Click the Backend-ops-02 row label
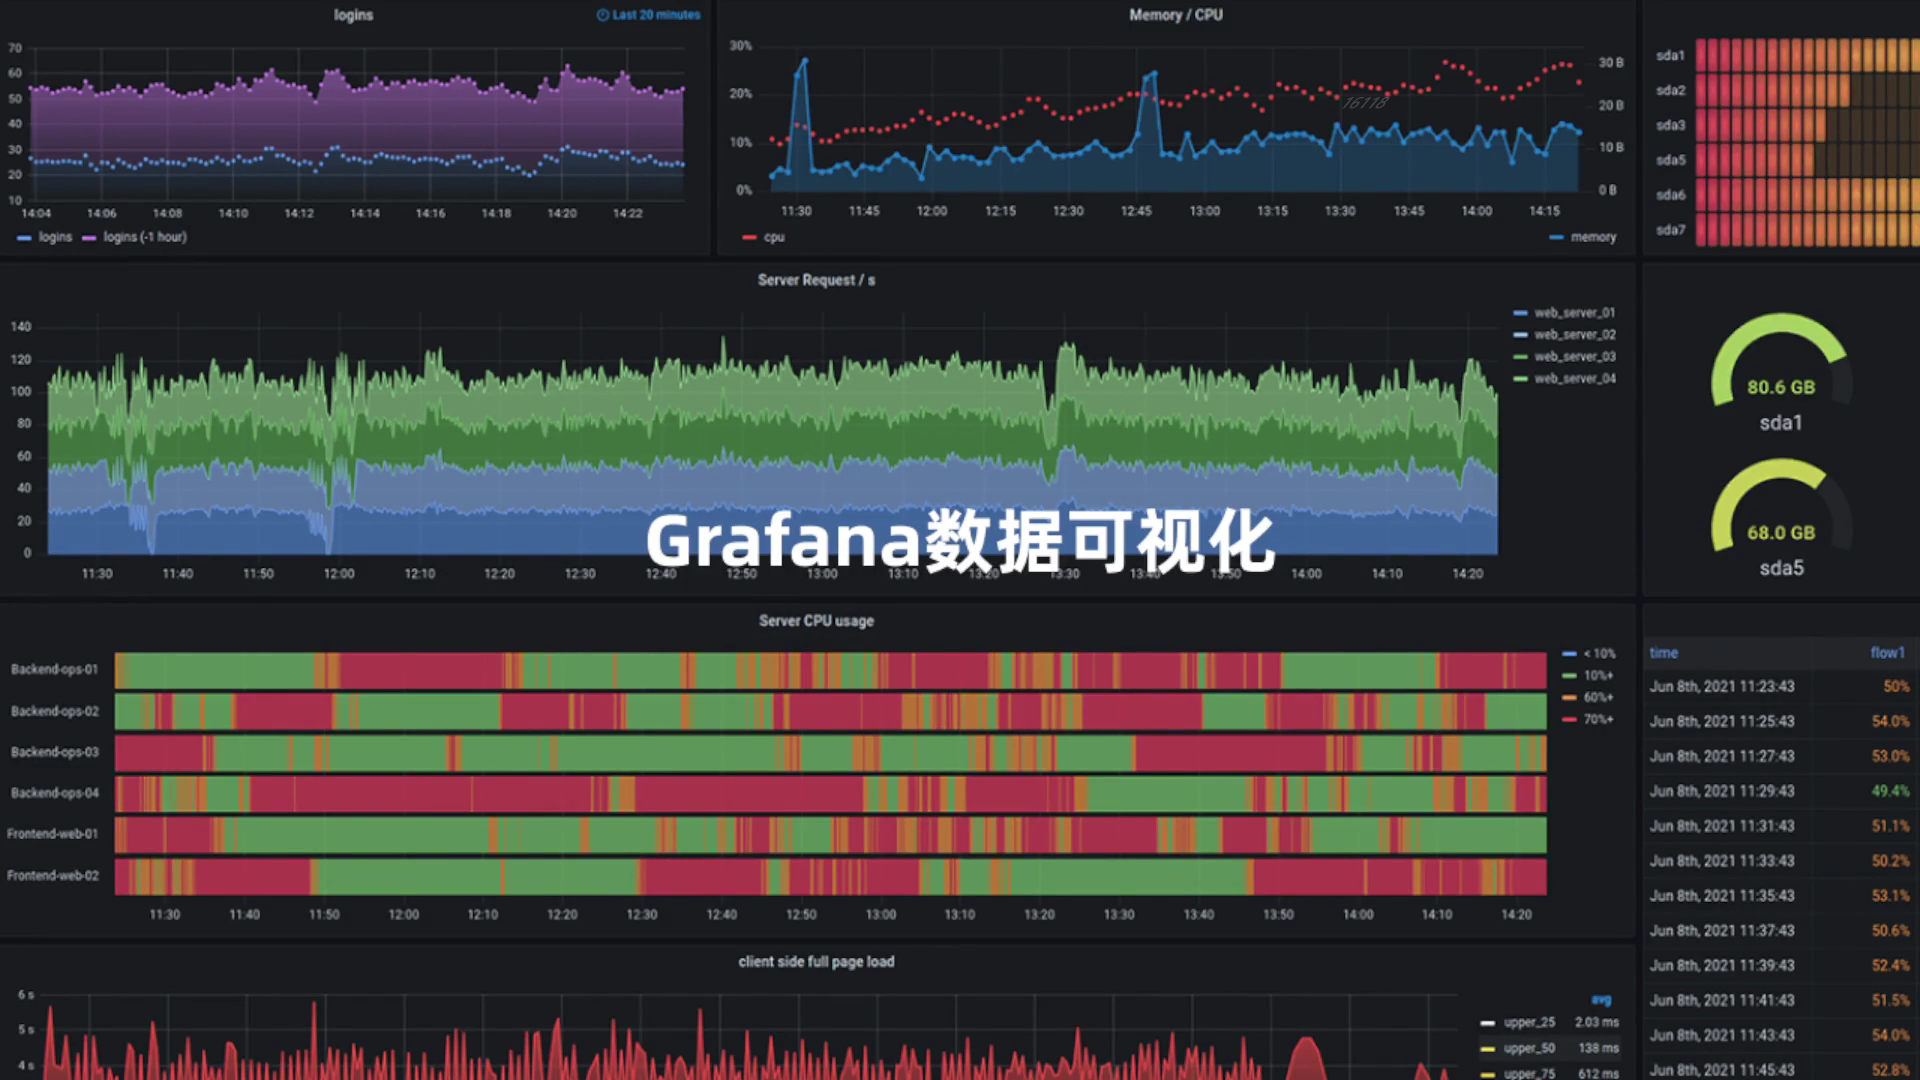Screen dimensions: 1920x1080 point(55,712)
